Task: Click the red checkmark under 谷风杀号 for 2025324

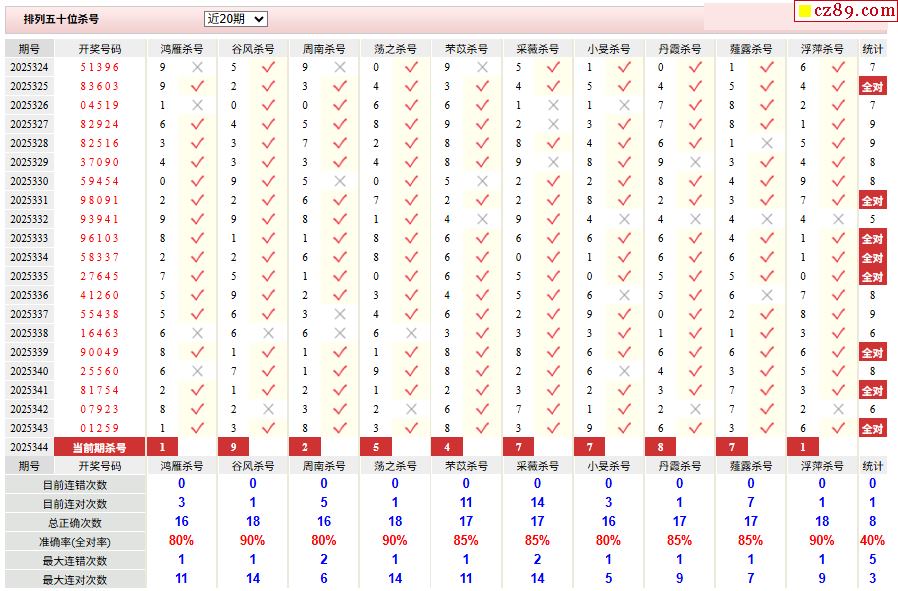Action: click(268, 67)
